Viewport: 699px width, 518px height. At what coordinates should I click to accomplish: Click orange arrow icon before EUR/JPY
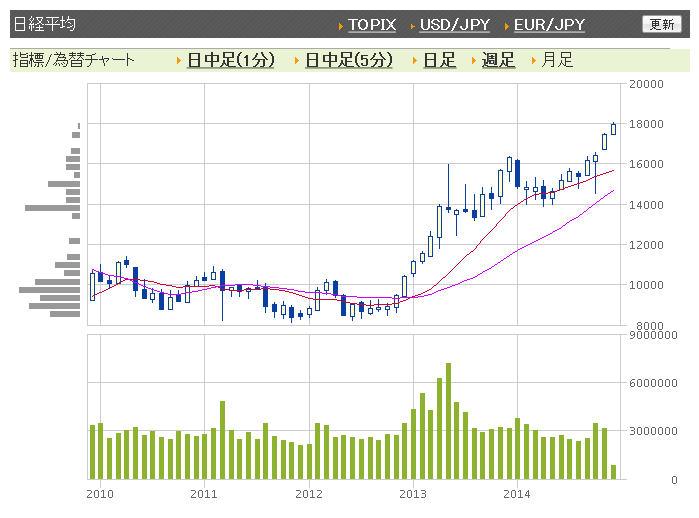coord(507,27)
